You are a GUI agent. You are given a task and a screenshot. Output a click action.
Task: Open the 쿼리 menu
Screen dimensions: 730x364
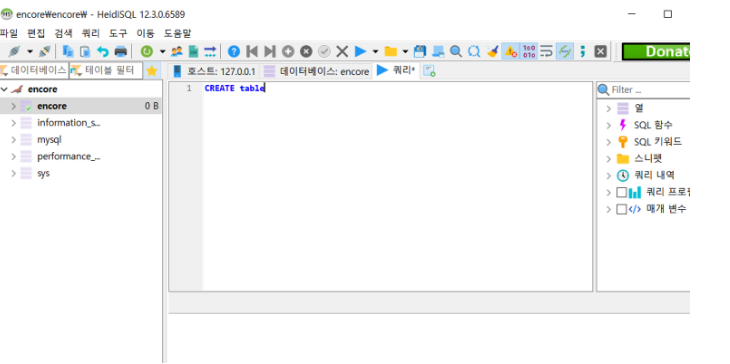click(x=91, y=33)
